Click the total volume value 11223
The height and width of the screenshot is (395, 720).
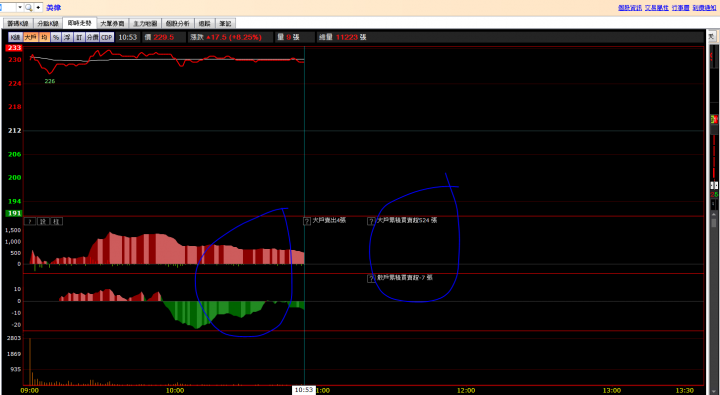click(x=347, y=37)
